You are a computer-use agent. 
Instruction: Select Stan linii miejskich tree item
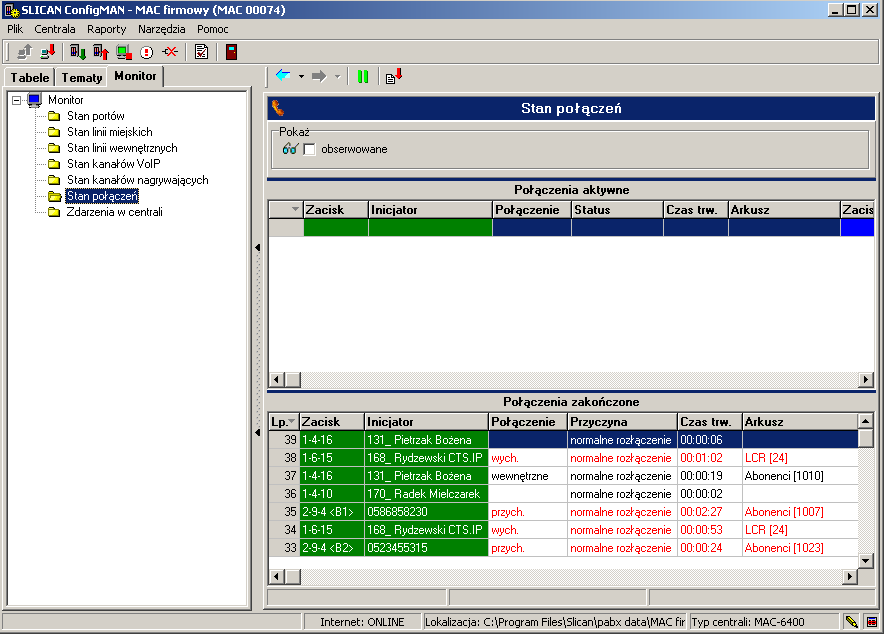pyautogui.click(x=110, y=132)
